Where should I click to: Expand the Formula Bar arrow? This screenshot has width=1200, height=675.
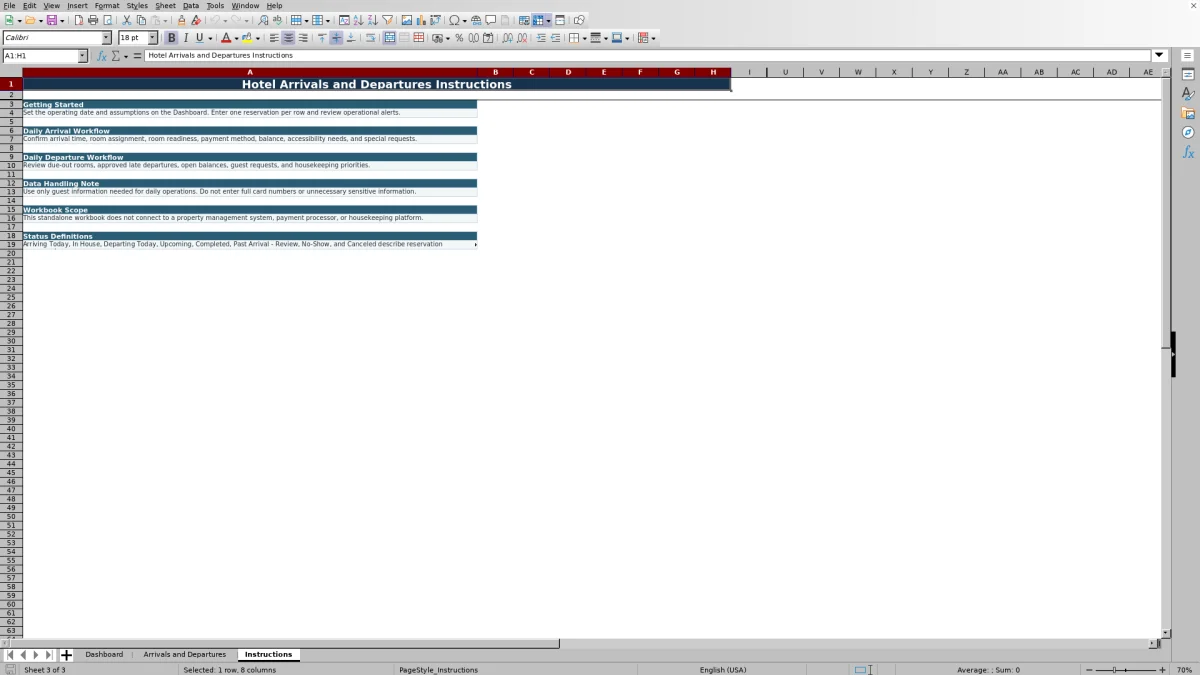[1159, 56]
